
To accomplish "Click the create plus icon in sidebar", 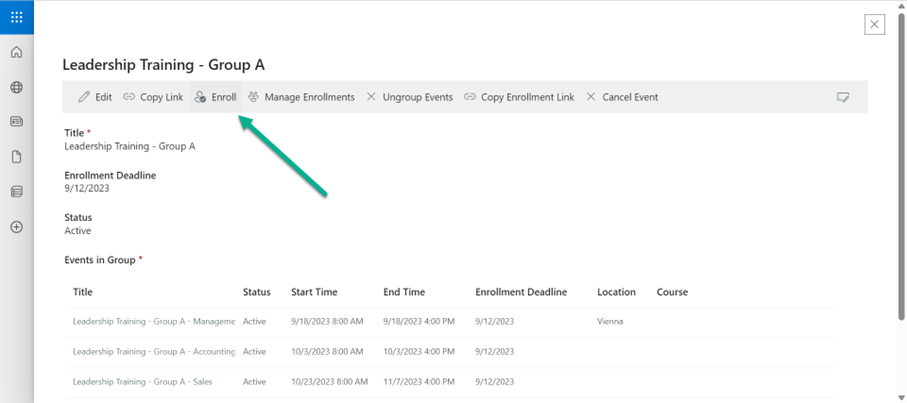I will click(16, 227).
